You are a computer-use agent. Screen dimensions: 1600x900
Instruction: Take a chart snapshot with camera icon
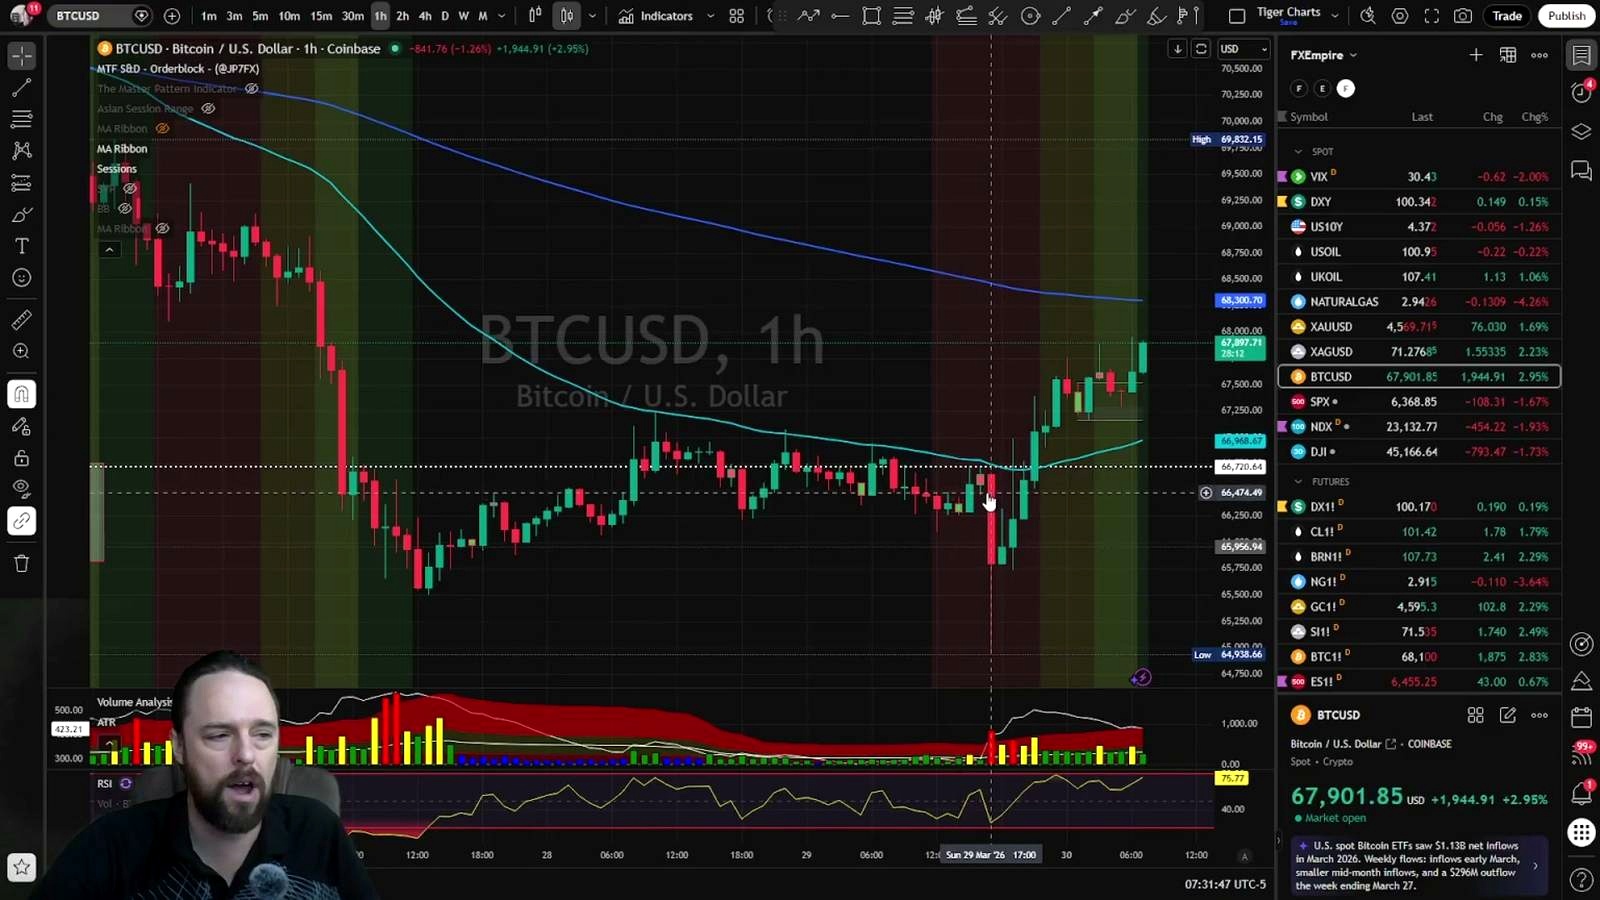coord(1463,16)
